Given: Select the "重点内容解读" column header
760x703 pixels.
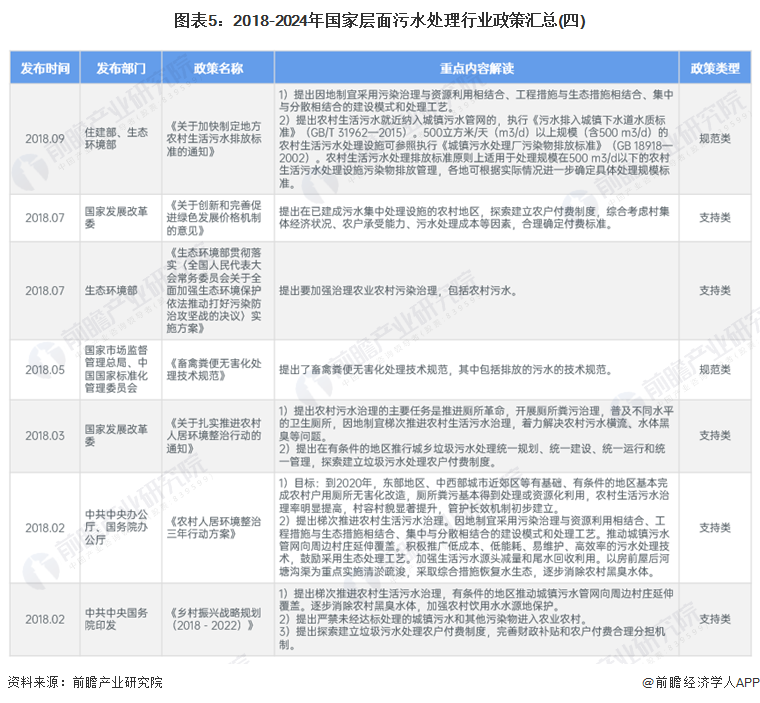Looking at the screenshot, I should (x=476, y=68).
